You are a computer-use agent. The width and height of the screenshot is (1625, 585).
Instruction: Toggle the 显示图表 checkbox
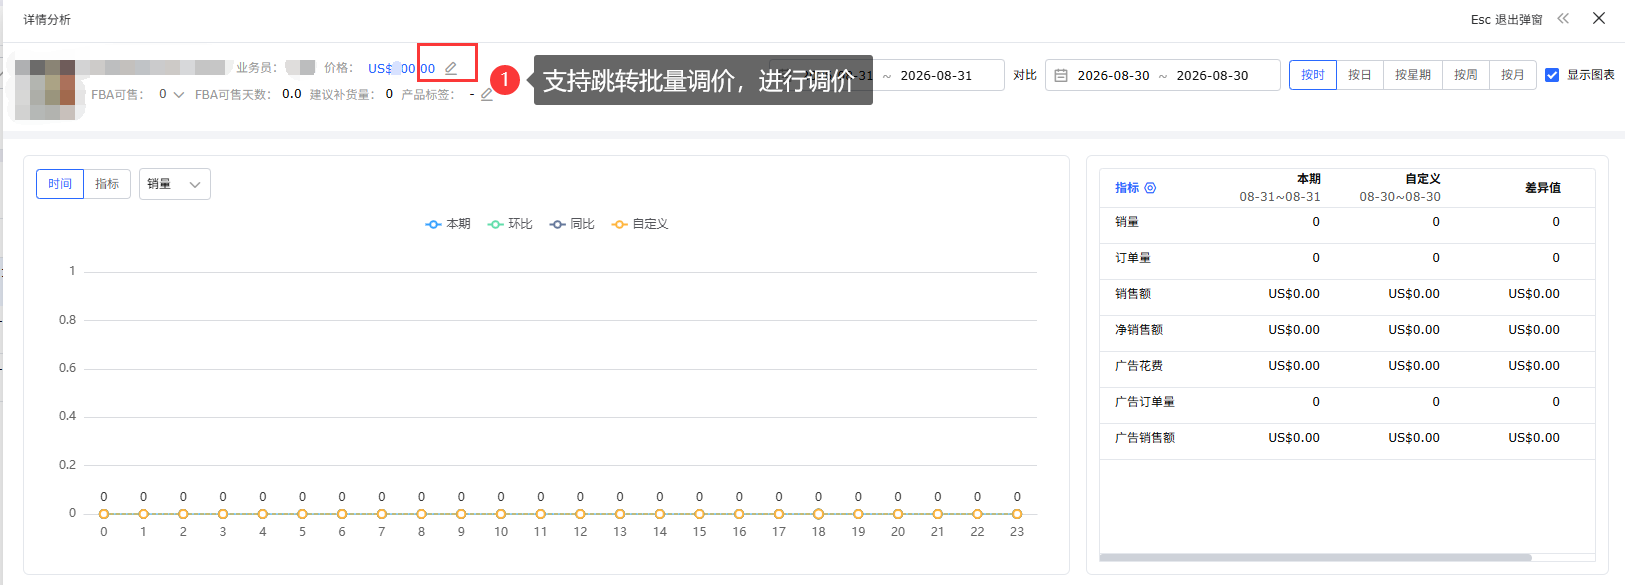pyautogui.click(x=1552, y=75)
